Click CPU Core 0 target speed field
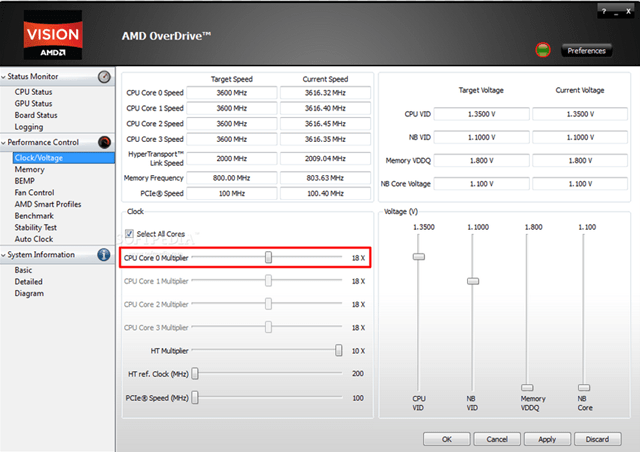The image size is (640, 452). (231, 93)
